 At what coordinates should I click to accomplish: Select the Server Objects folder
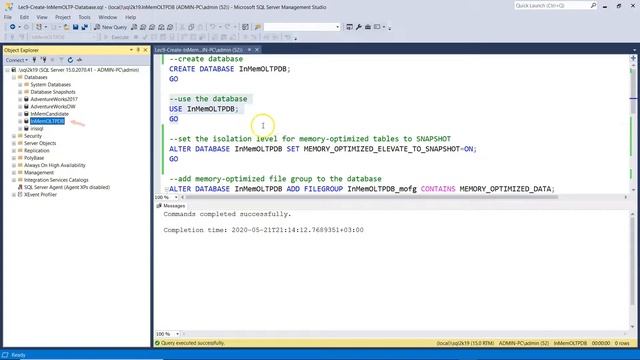[40, 143]
